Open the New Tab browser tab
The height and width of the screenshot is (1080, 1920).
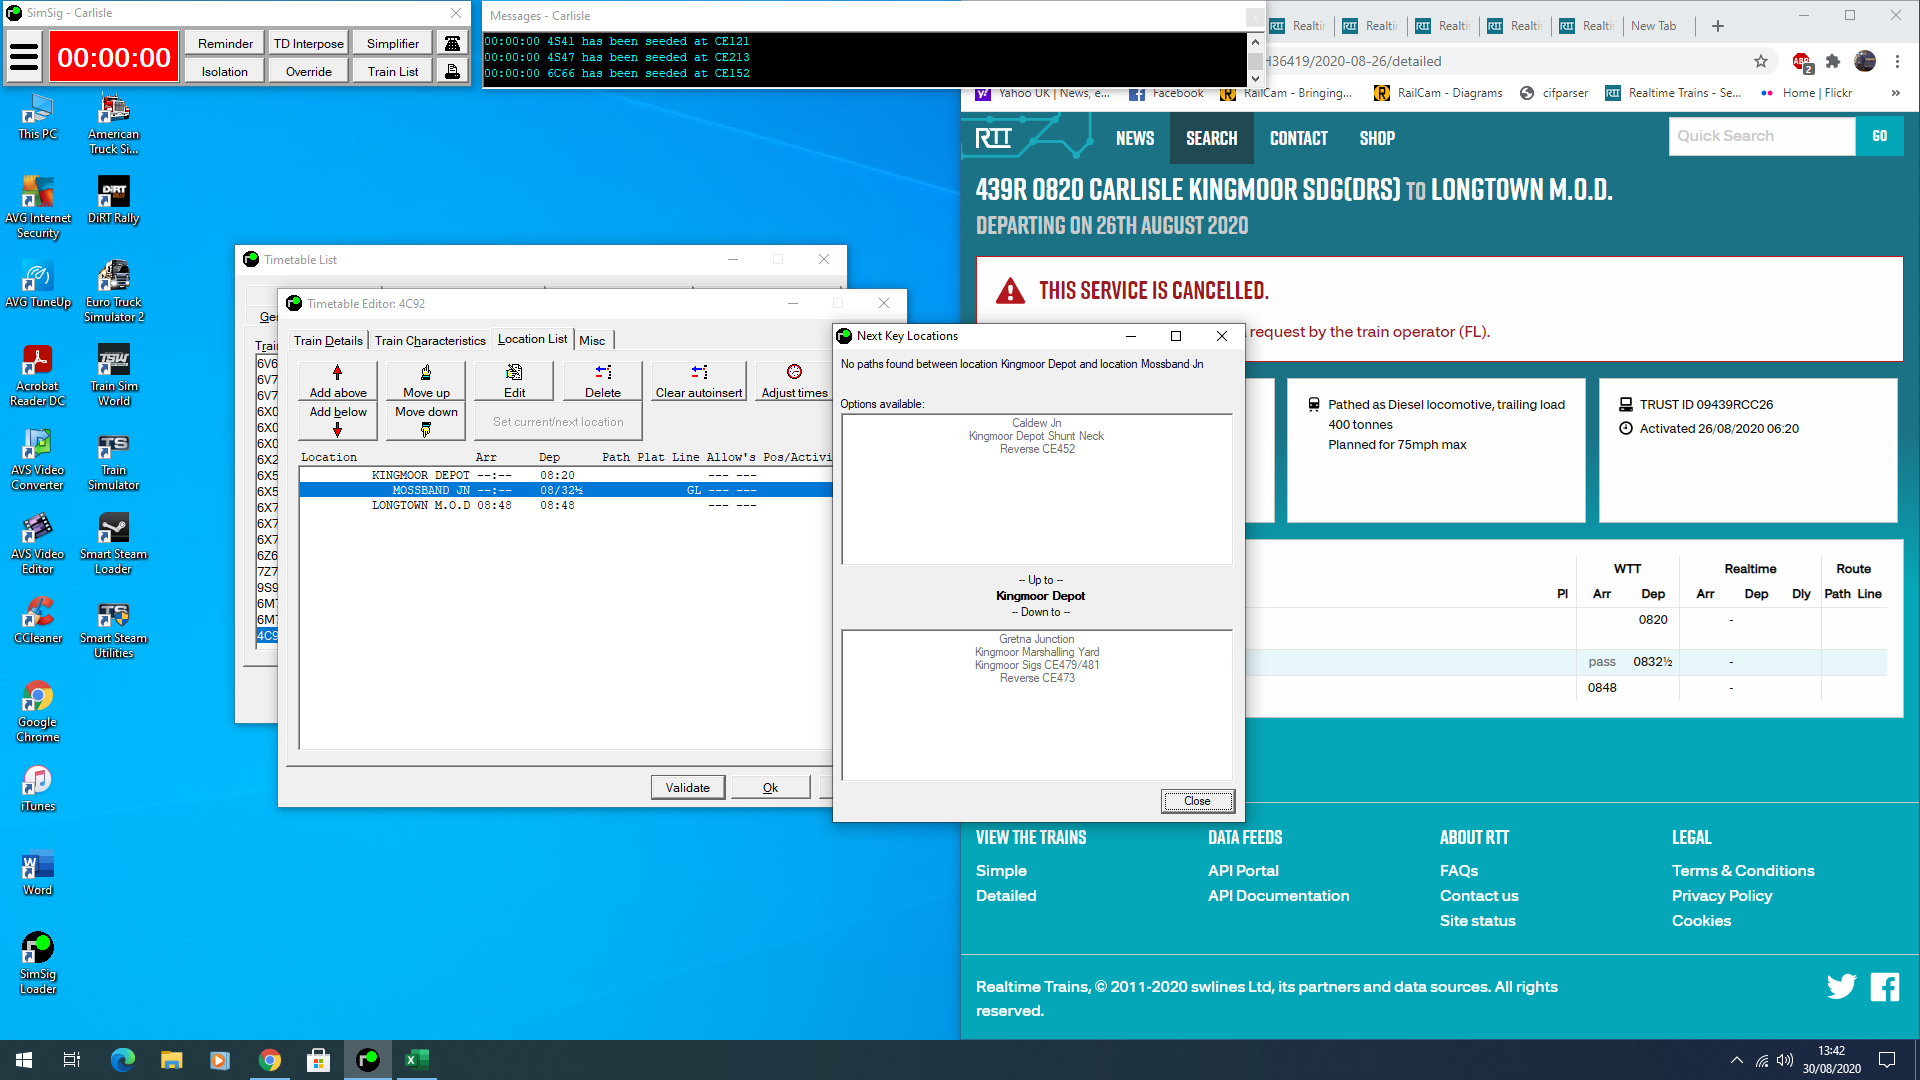click(x=1653, y=26)
